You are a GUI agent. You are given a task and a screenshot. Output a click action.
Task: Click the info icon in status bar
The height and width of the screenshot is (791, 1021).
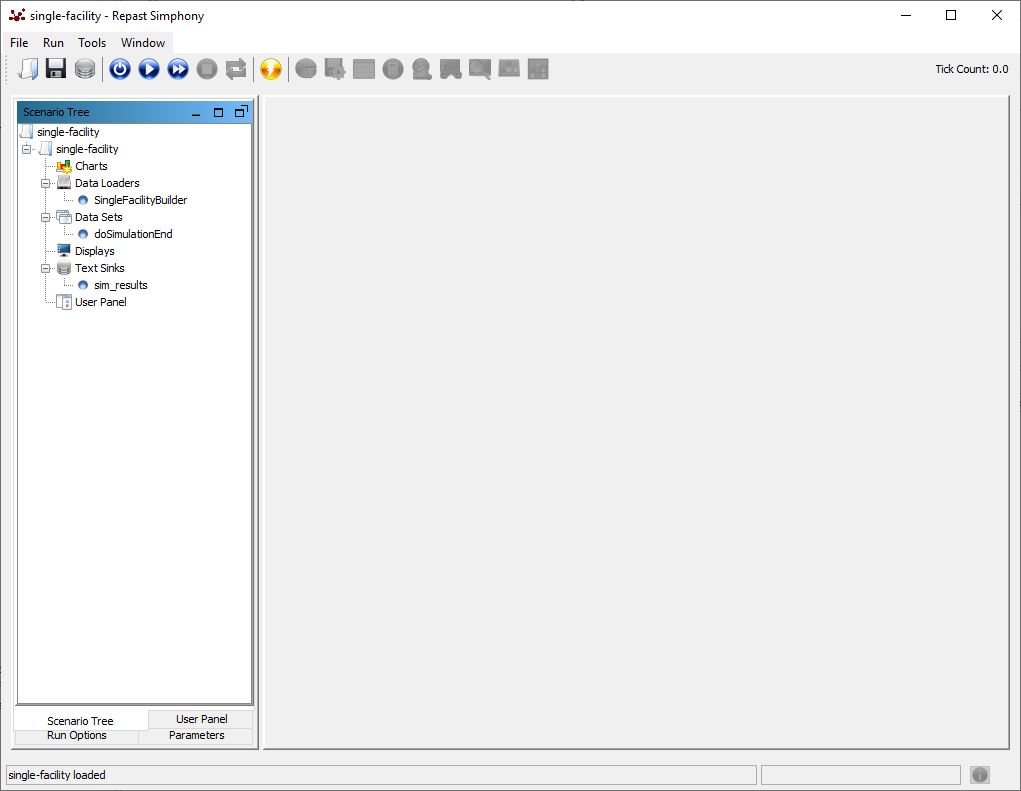pos(980,775)
